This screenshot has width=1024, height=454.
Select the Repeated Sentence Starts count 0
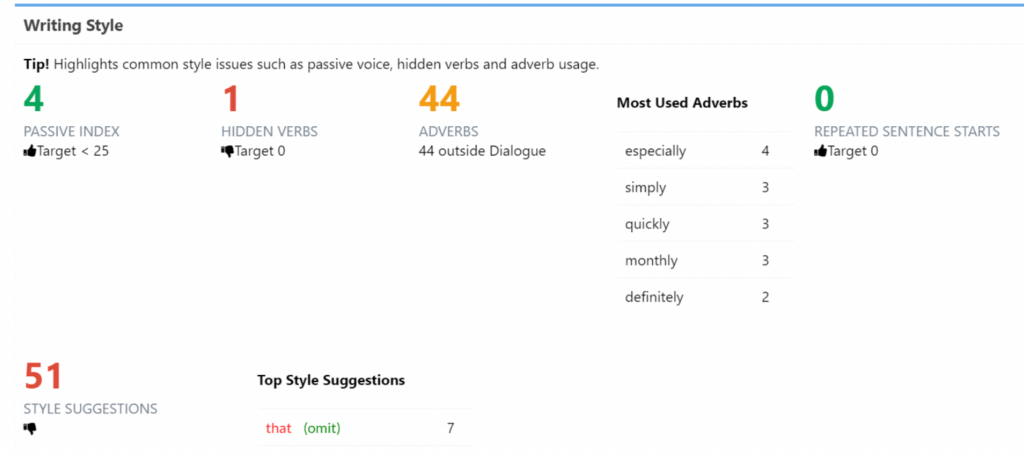click(x=825, y=99)
